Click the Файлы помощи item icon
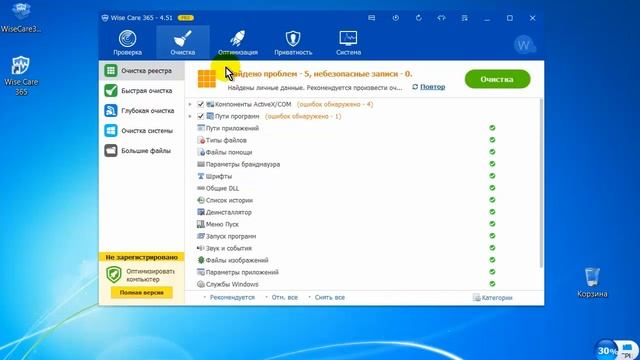 click(201, 152)
